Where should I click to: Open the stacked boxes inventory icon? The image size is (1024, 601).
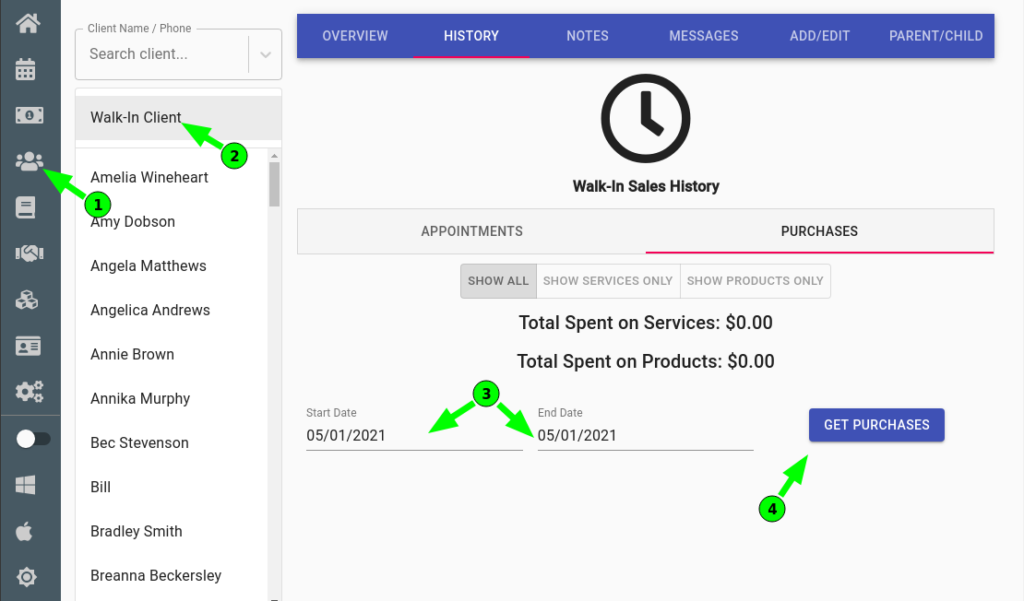tap(27, 300)
